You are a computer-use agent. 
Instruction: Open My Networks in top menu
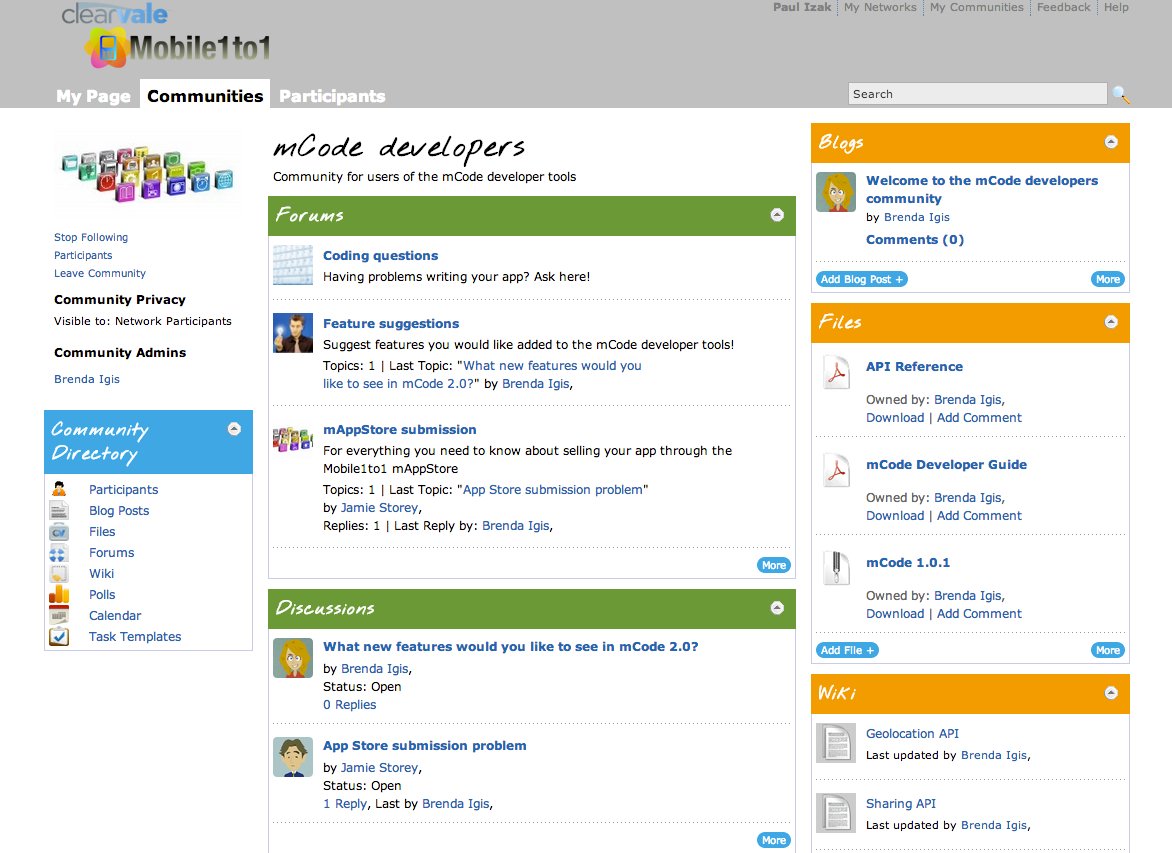[880, 7]
